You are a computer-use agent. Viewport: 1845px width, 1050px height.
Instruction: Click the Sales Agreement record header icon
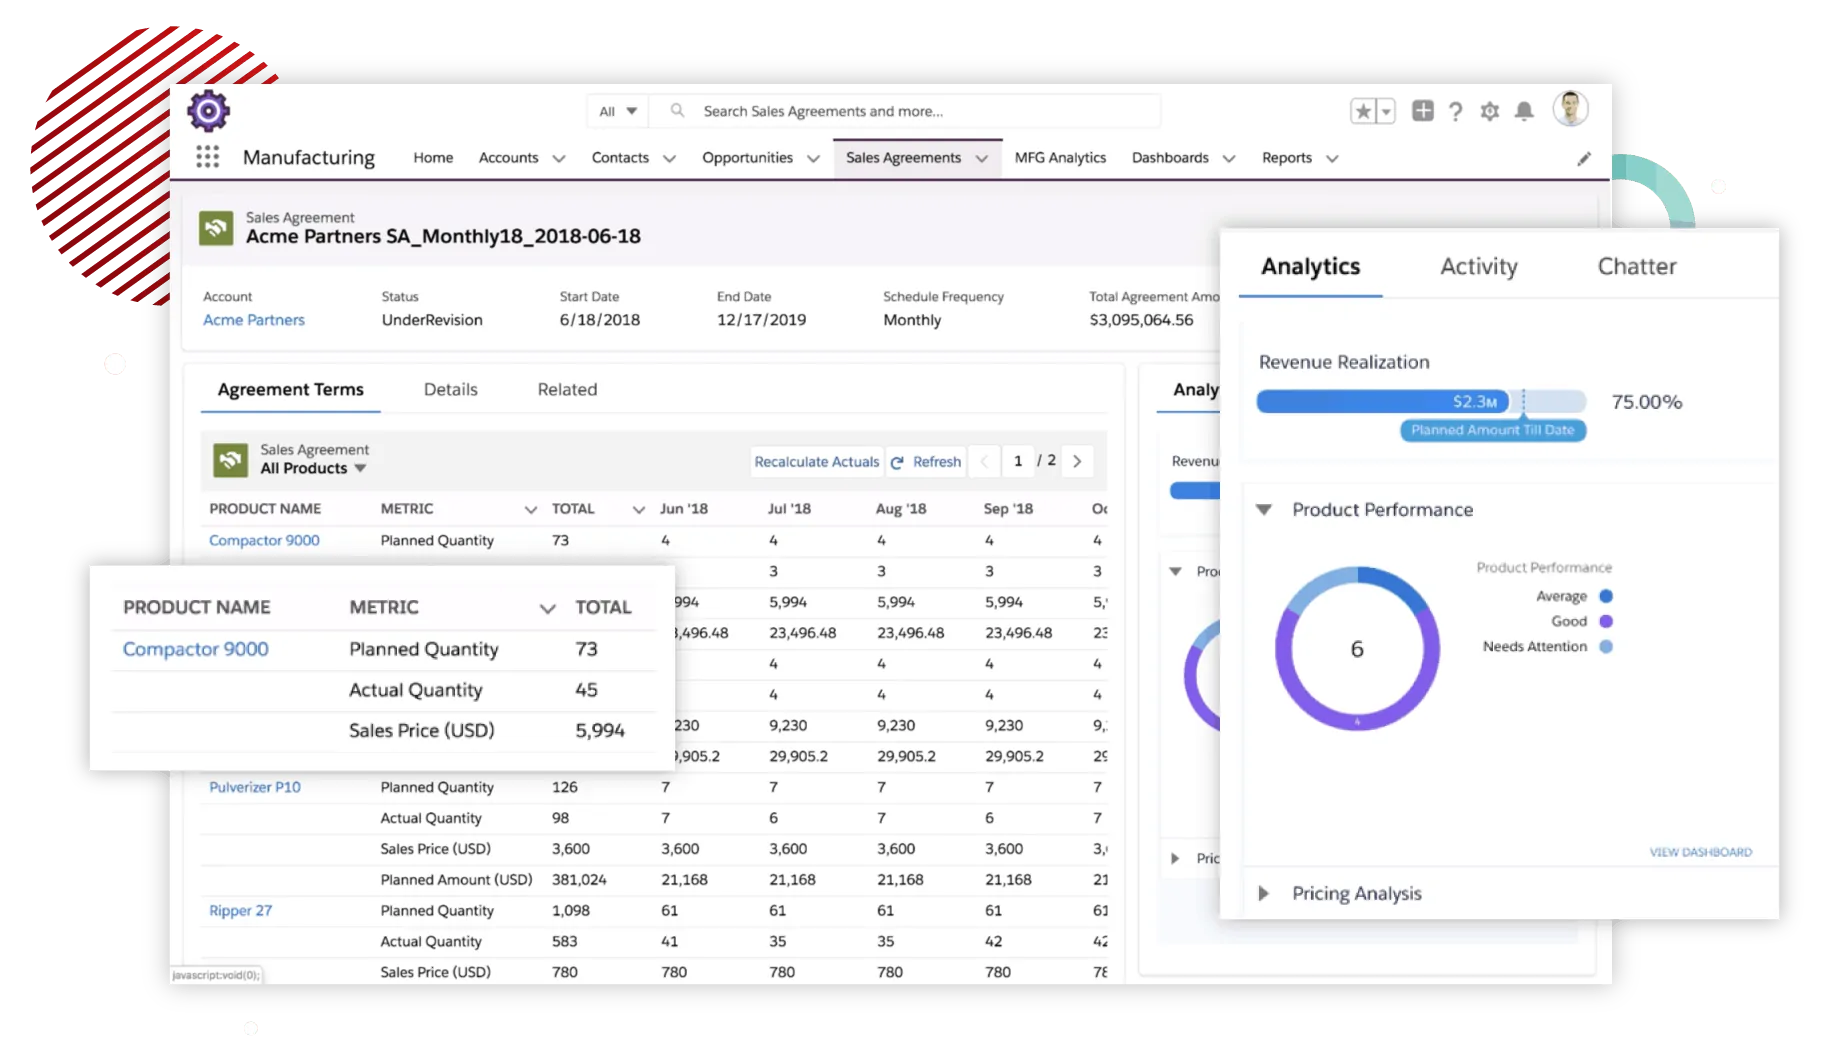[x=216, y=228]
